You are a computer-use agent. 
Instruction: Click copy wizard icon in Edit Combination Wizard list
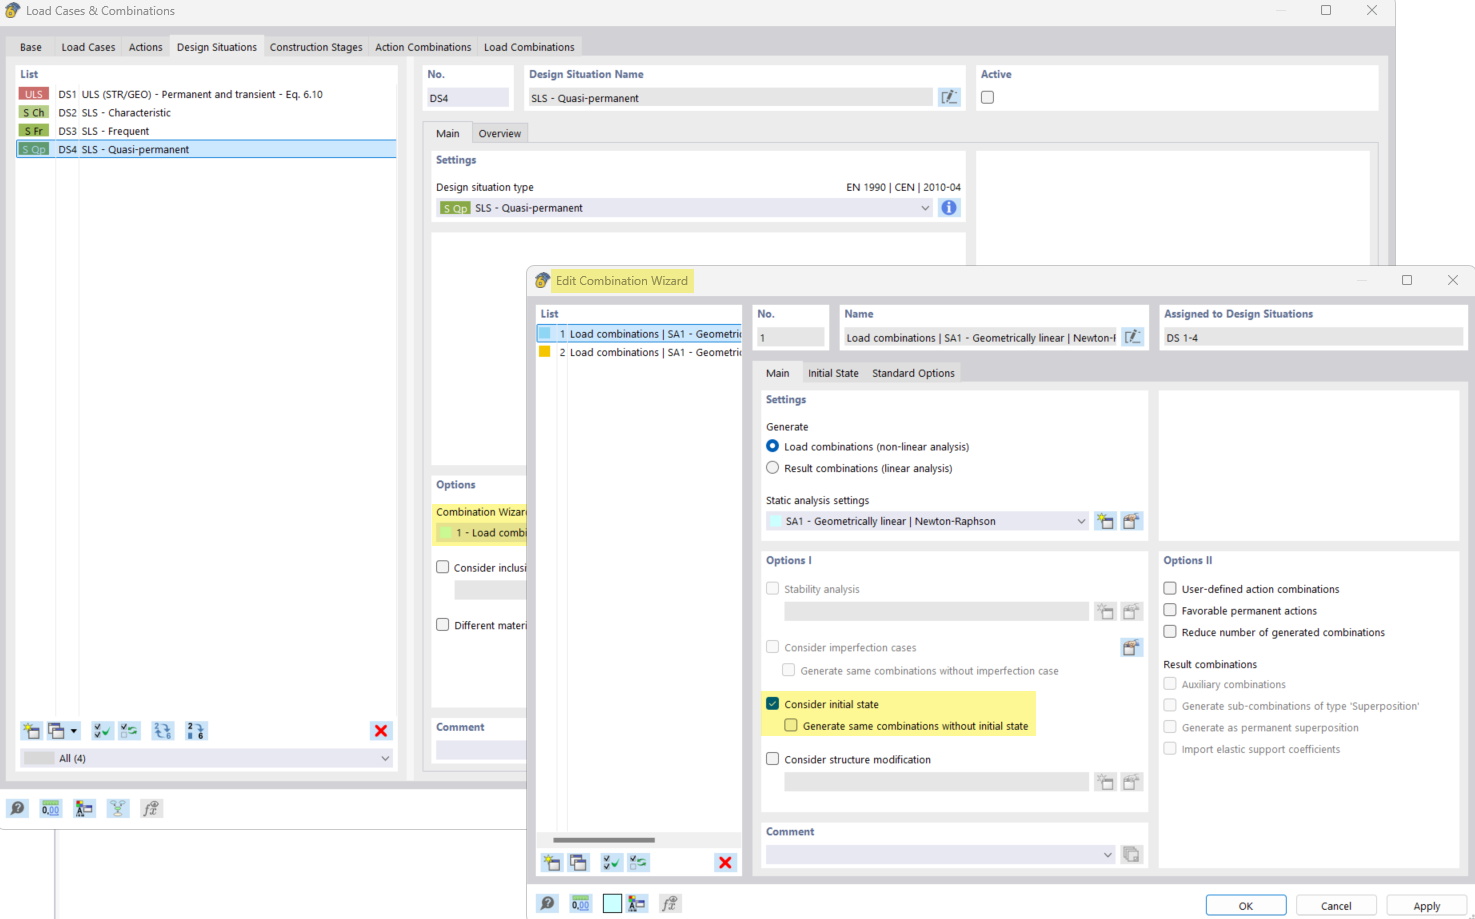click(578, 862)
